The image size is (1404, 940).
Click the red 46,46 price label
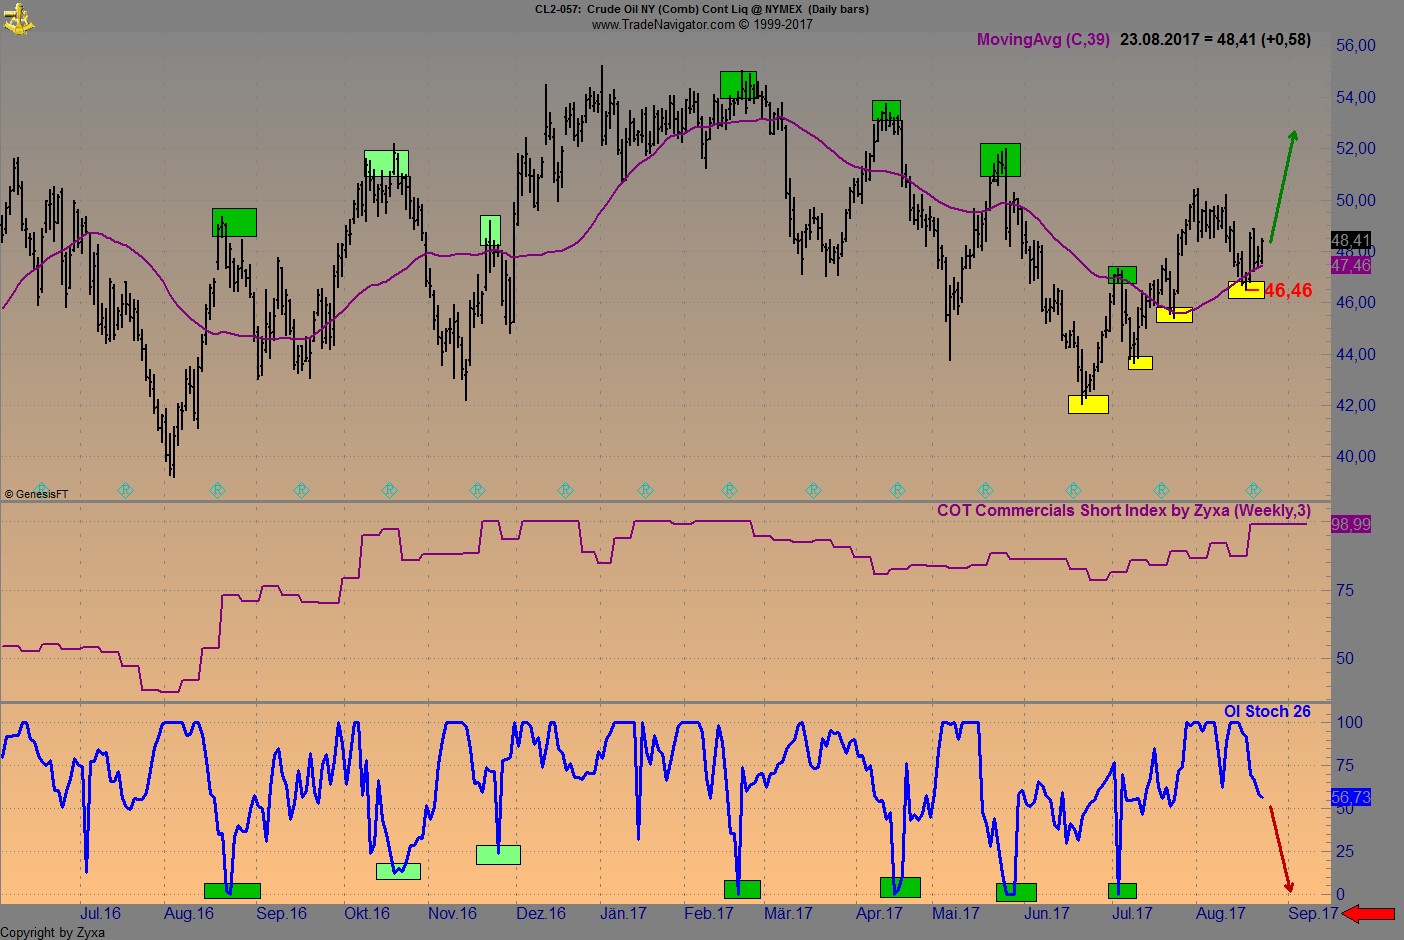1288,290
